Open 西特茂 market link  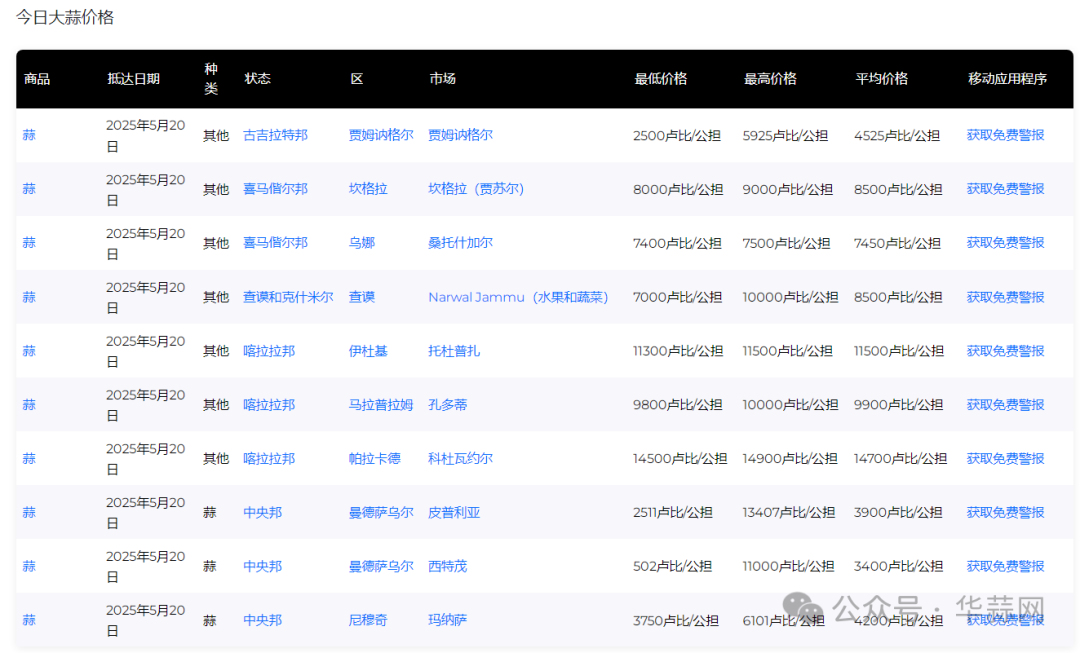pyautogui.click(x=448, y=566)
